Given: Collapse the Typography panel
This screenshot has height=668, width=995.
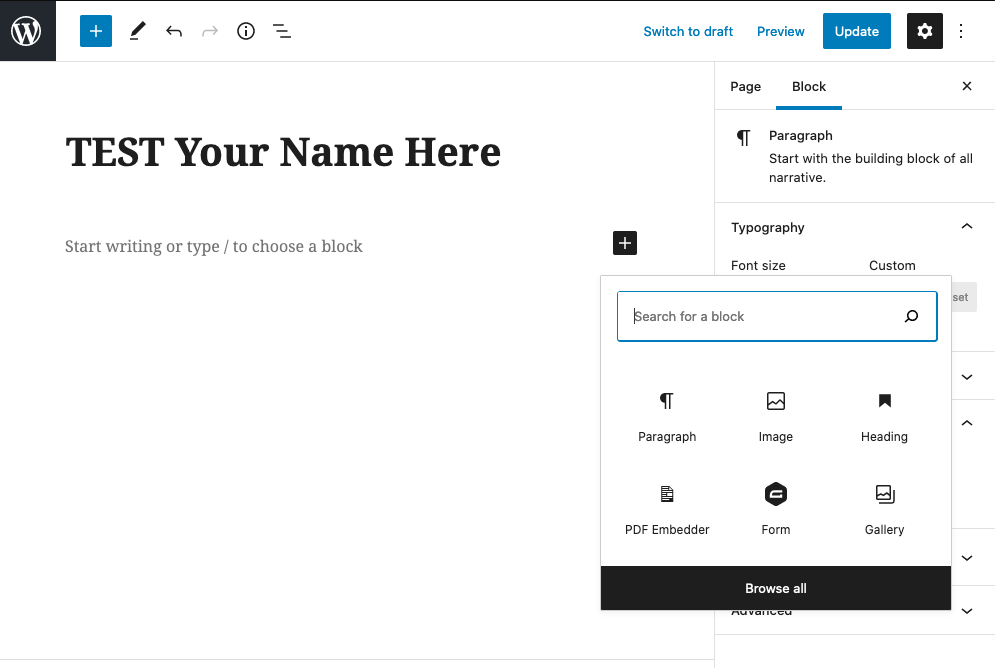Looking at the screenshot, I should [x=966, y=226].
